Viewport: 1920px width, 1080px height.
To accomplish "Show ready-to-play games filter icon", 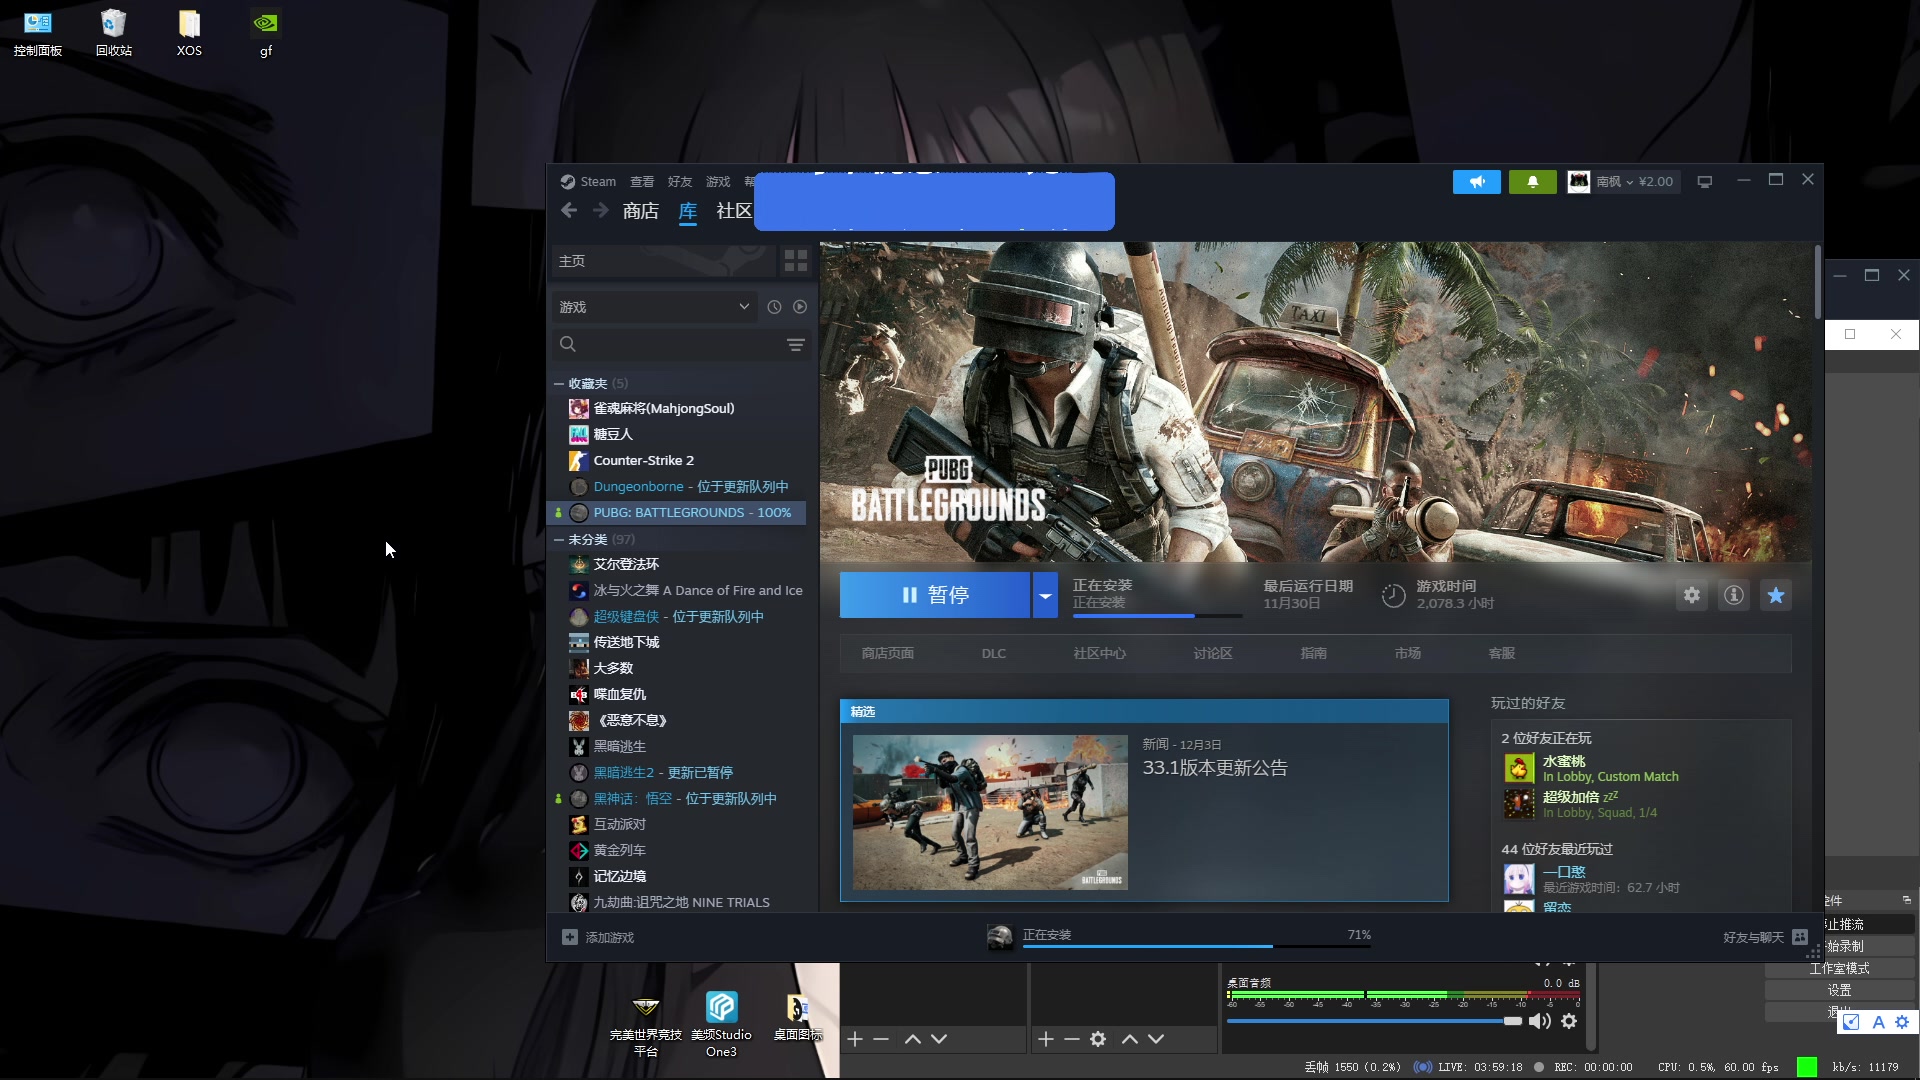I will point(800,307).
